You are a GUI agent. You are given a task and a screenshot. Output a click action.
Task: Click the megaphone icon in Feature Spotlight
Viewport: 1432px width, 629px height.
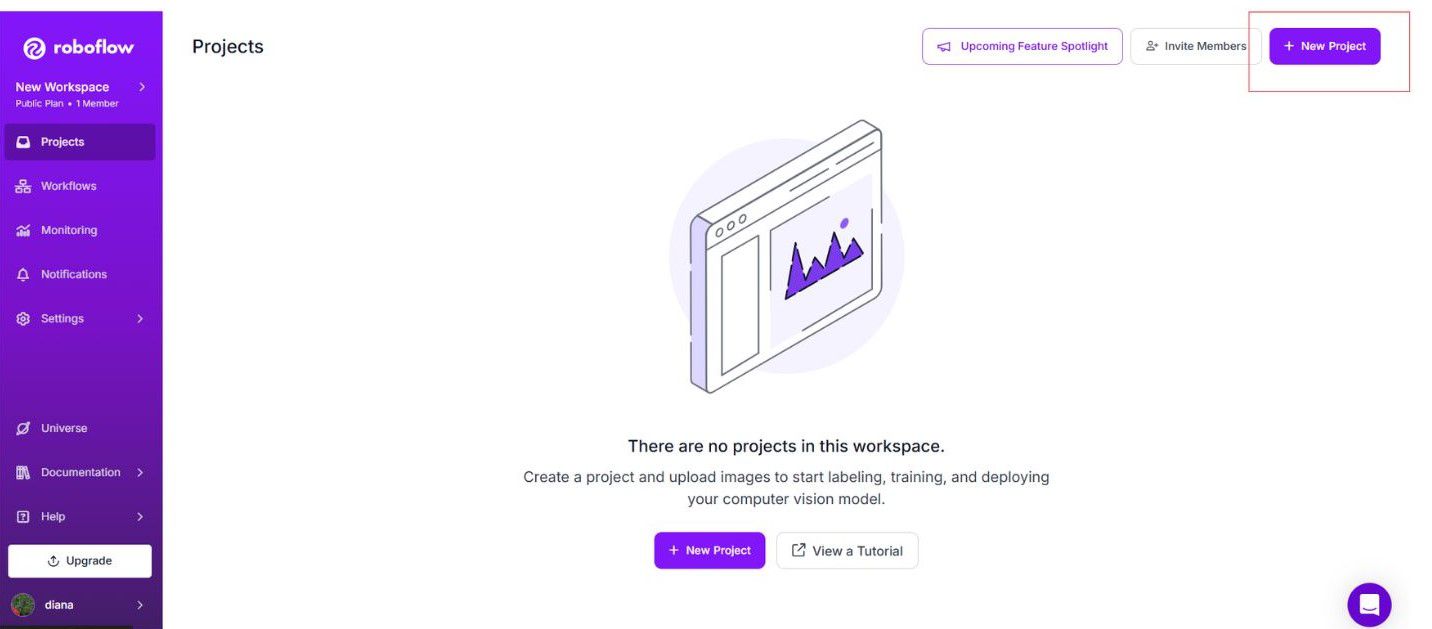944,46
